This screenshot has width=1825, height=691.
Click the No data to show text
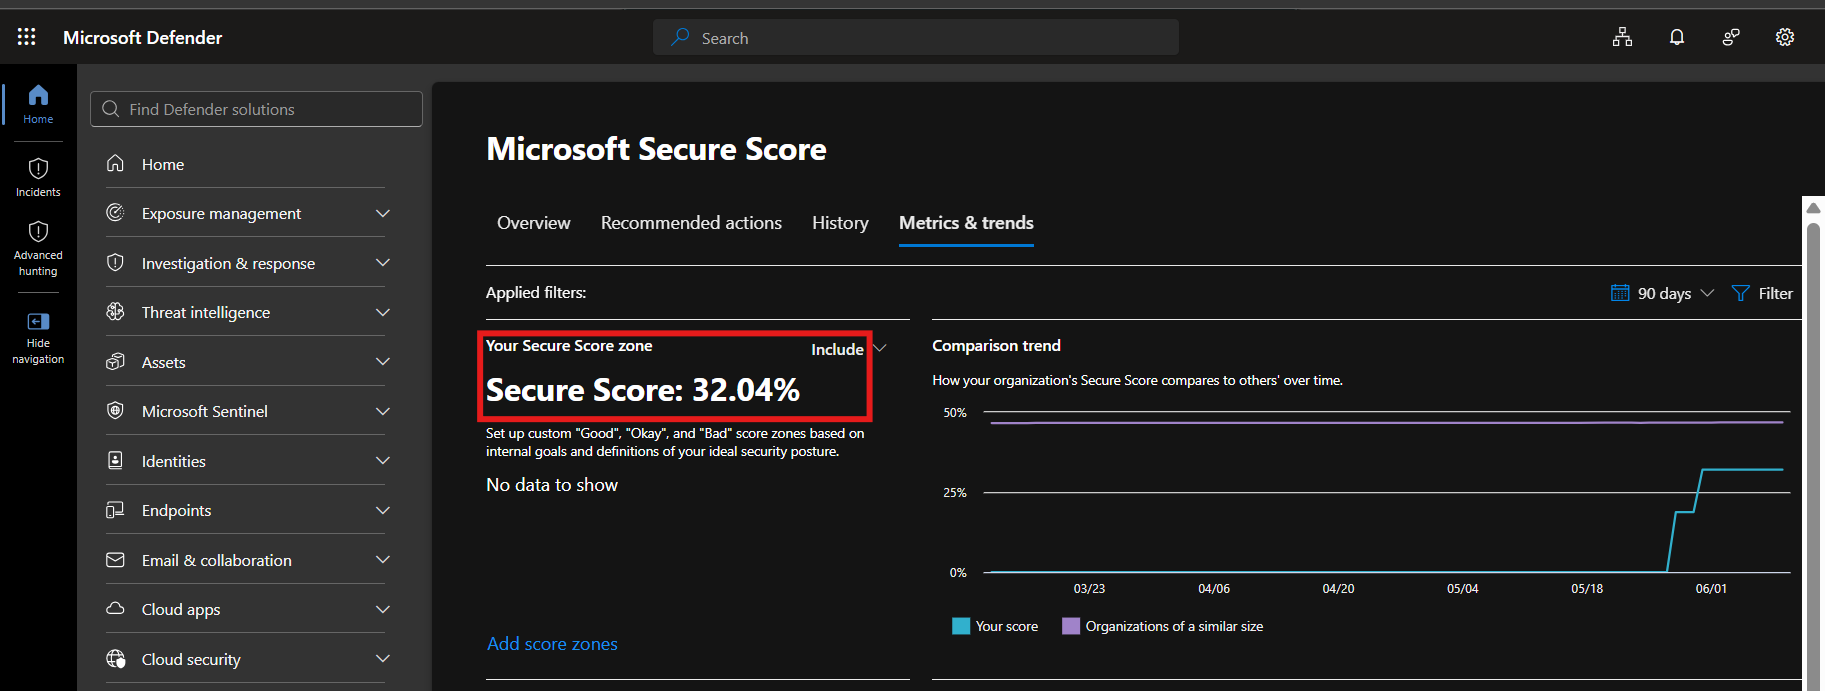[552, 485]
